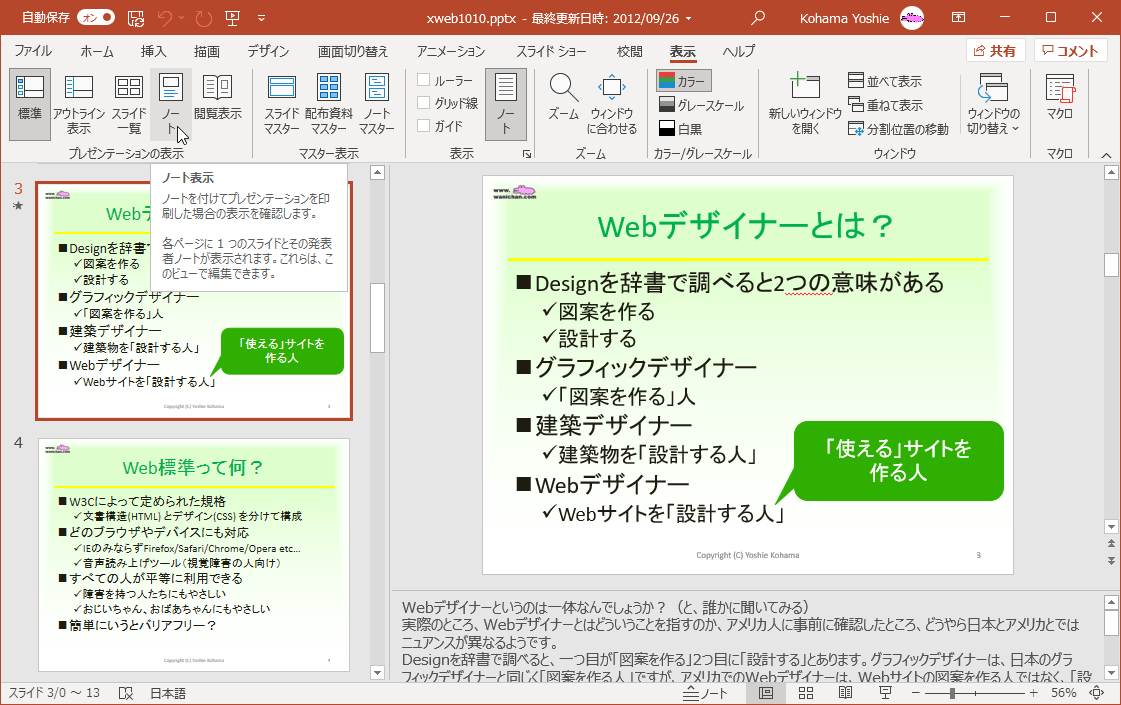Expand the quick access toolbar customization menu

pyautogui.click(x=262, y=17)
